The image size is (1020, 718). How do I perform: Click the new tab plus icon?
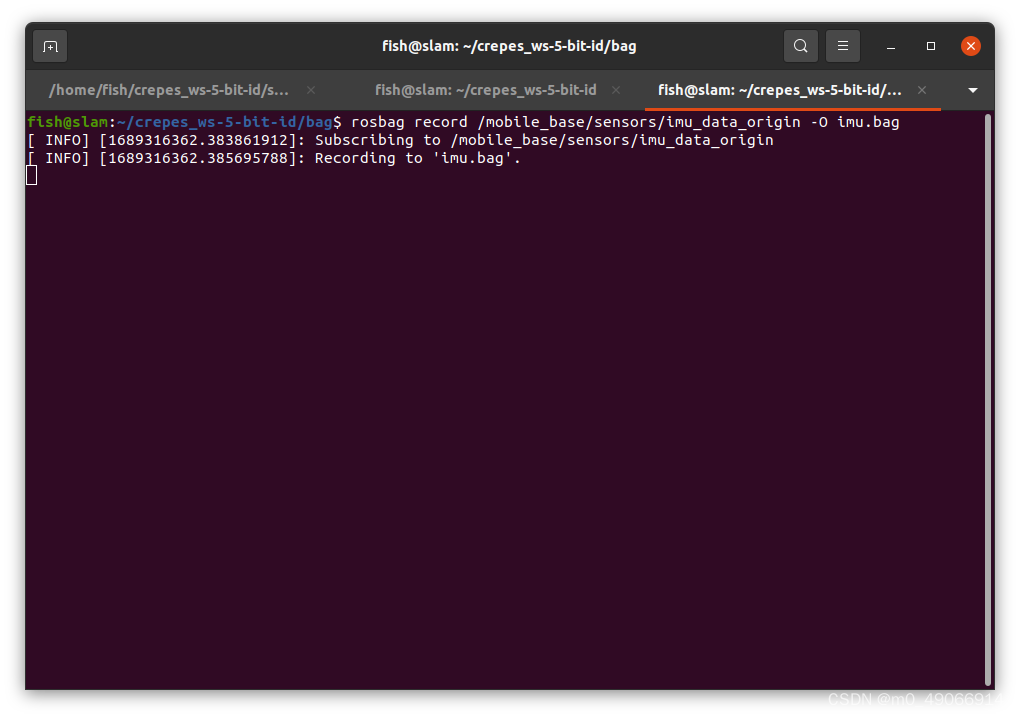click(x=49, y=46)
